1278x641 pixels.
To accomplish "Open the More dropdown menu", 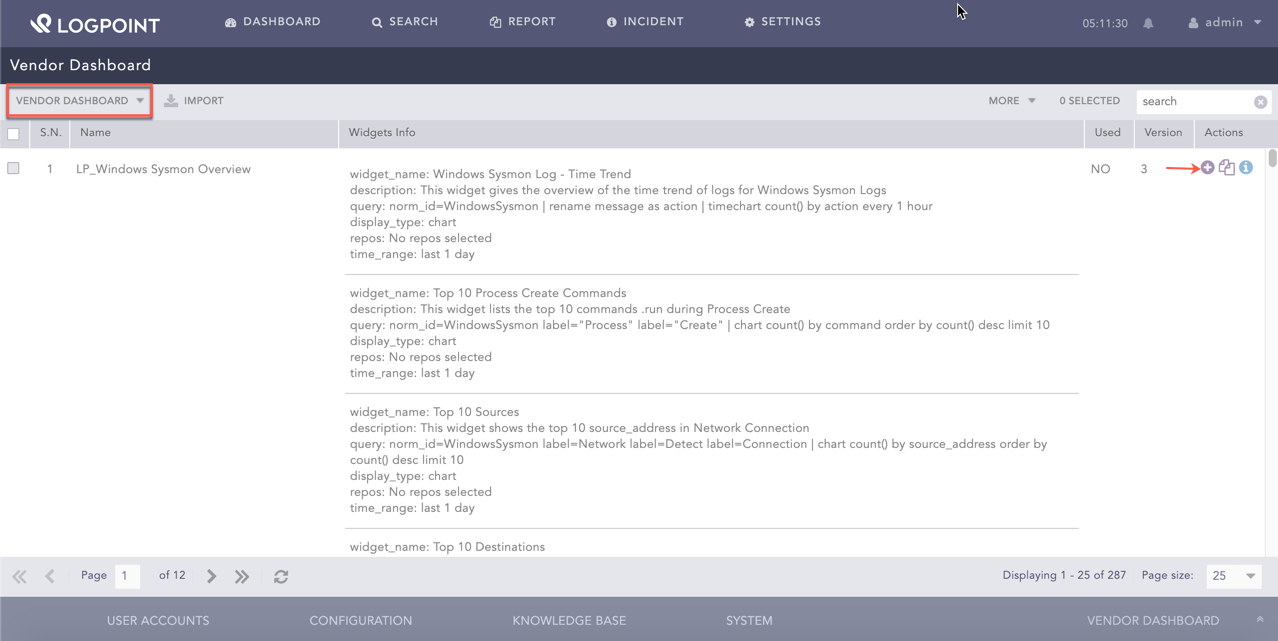I will click(1011, 101).
